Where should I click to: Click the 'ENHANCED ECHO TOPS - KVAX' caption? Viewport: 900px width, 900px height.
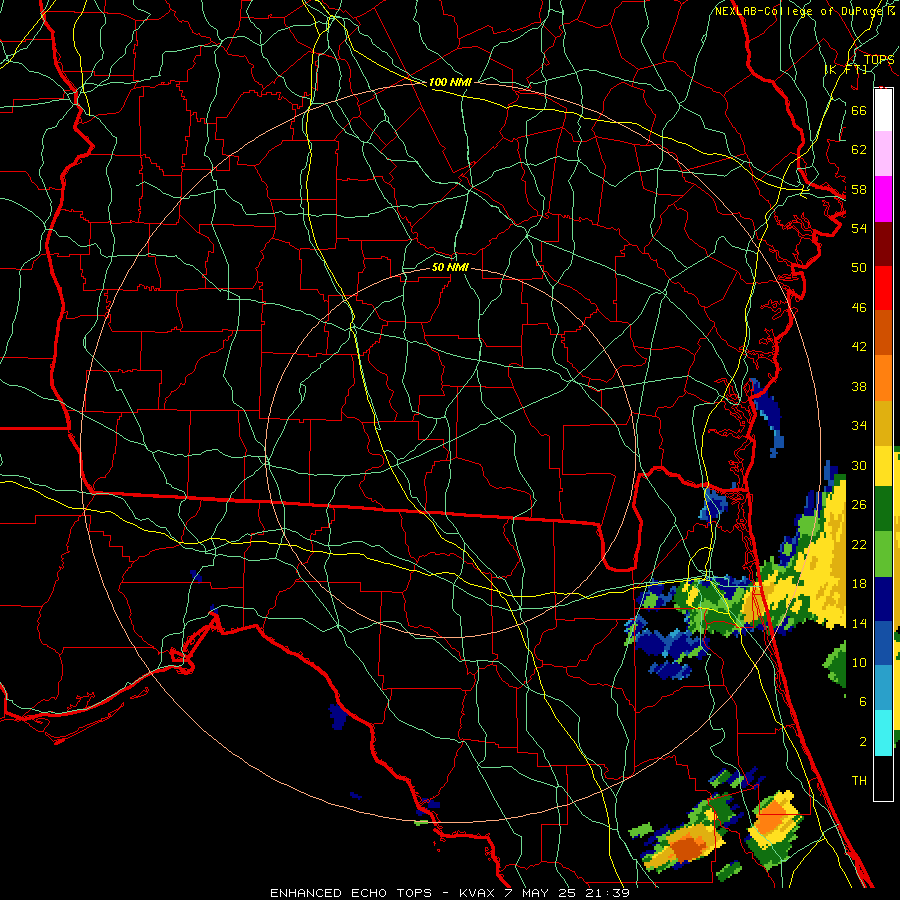[379, 893]
